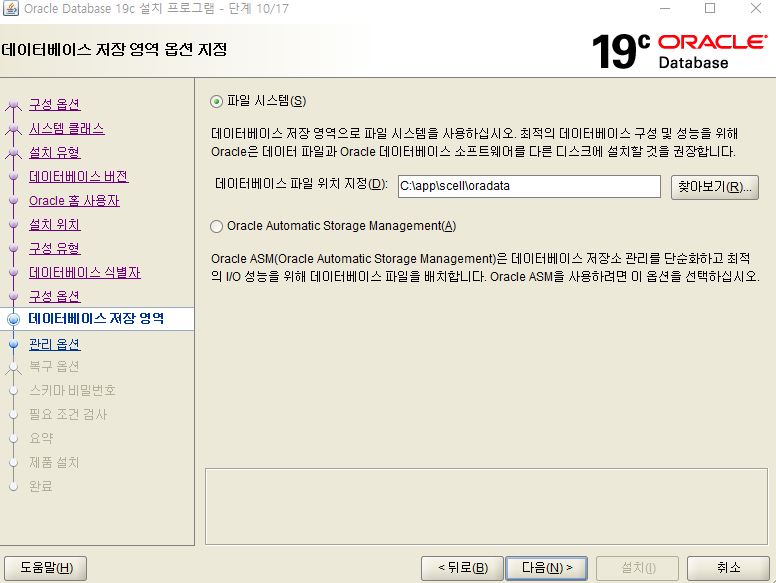The image size is (776, 583).
Task: Minimize the installer window
Action: click(665, 8)
